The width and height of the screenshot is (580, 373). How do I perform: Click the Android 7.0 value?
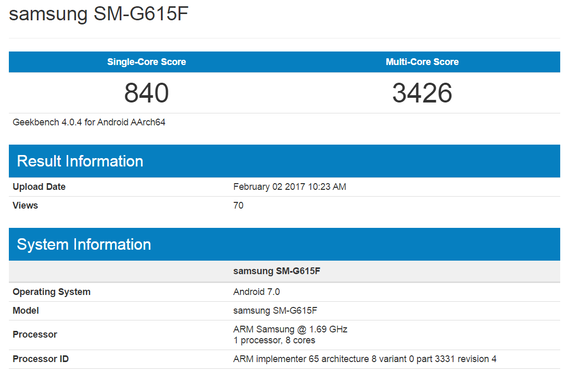click(256, 292)
